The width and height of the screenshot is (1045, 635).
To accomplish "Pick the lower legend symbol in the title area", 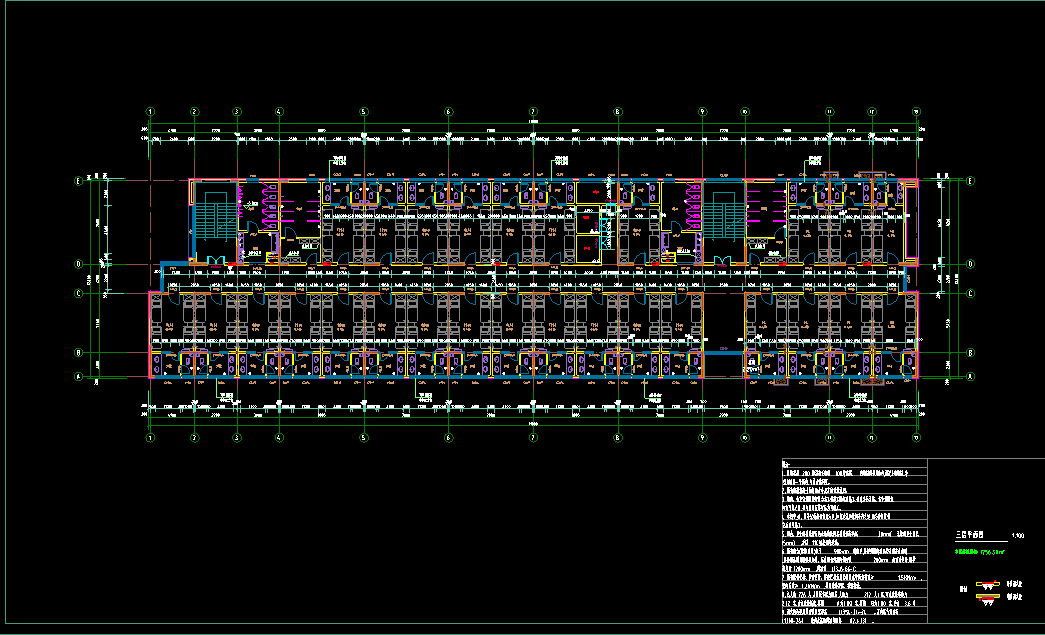I will [x=990, y=597].
